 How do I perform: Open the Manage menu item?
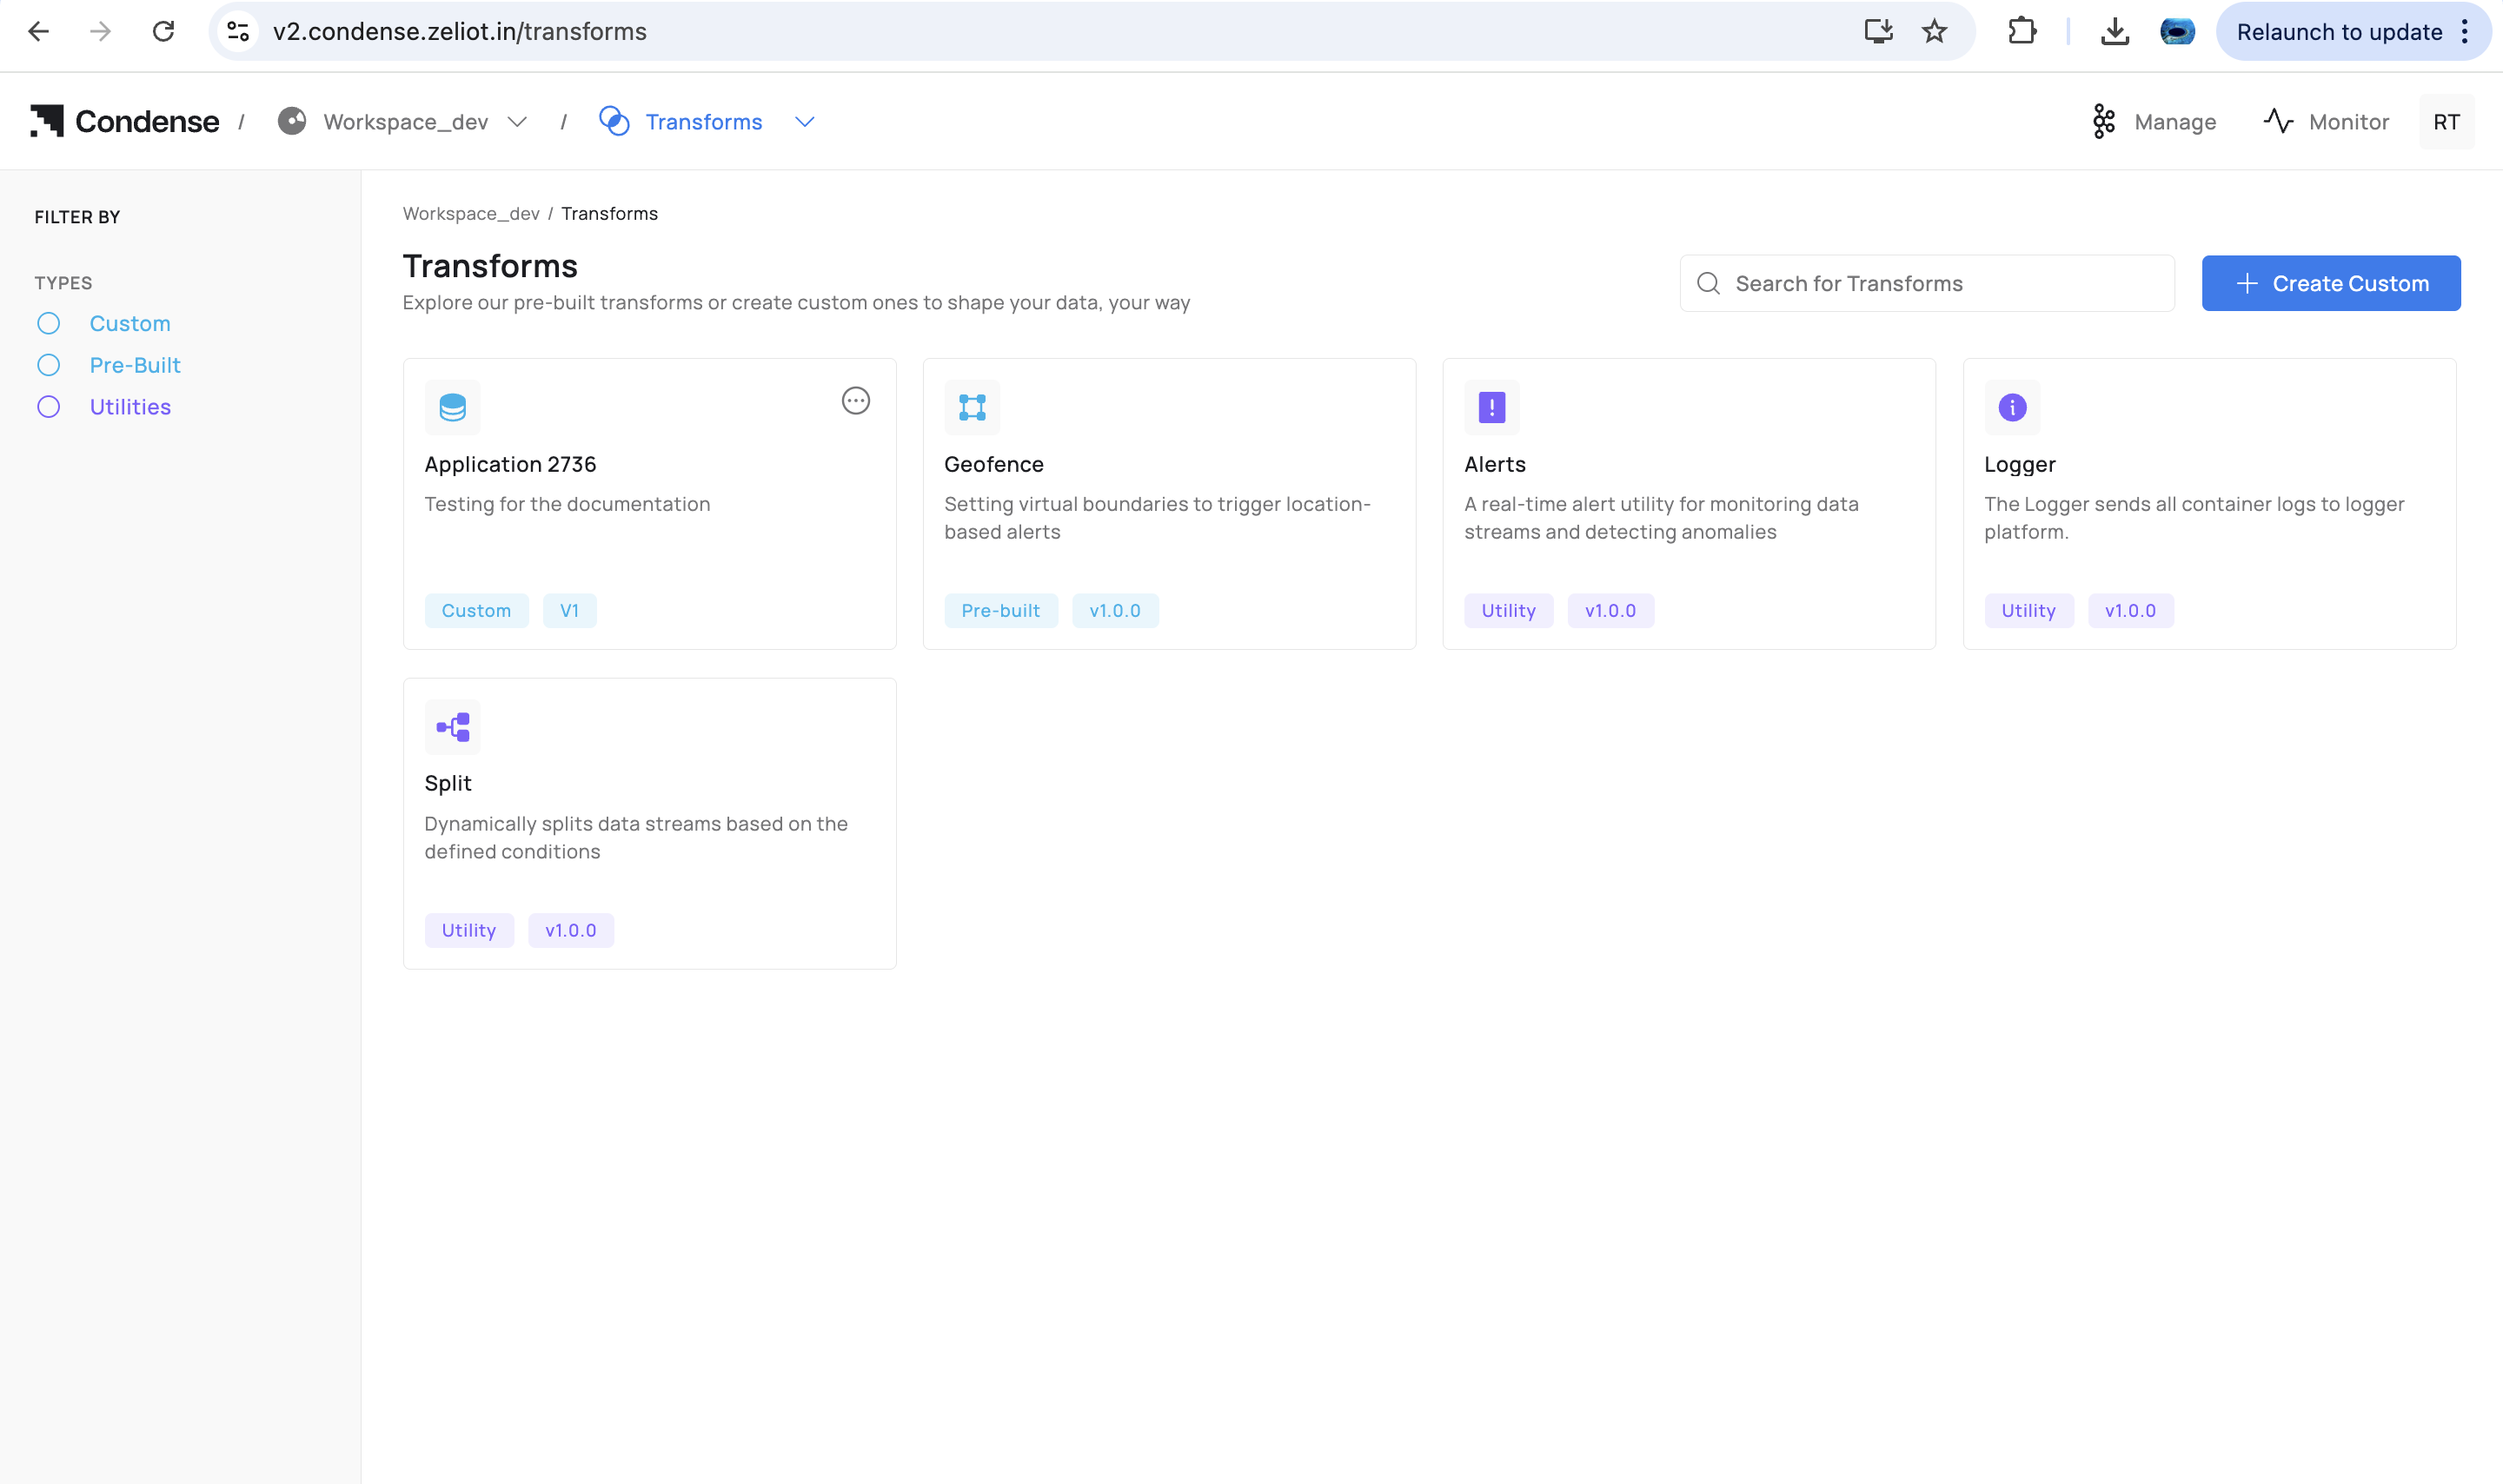point(2154,122)
